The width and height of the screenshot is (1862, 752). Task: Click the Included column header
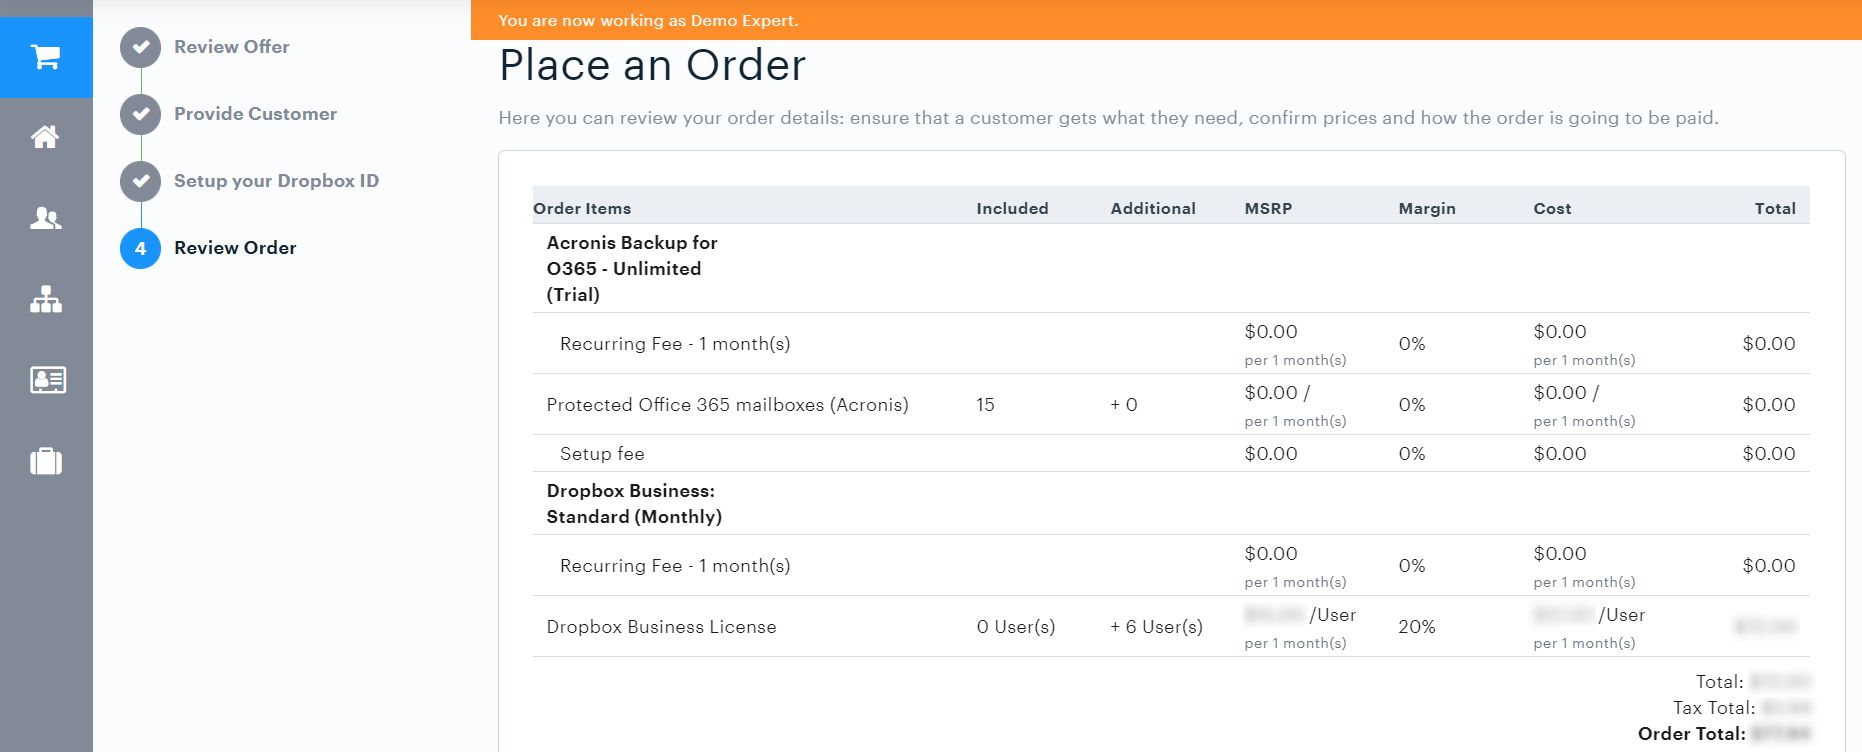pyautogui.click(x=1013, y=208)
